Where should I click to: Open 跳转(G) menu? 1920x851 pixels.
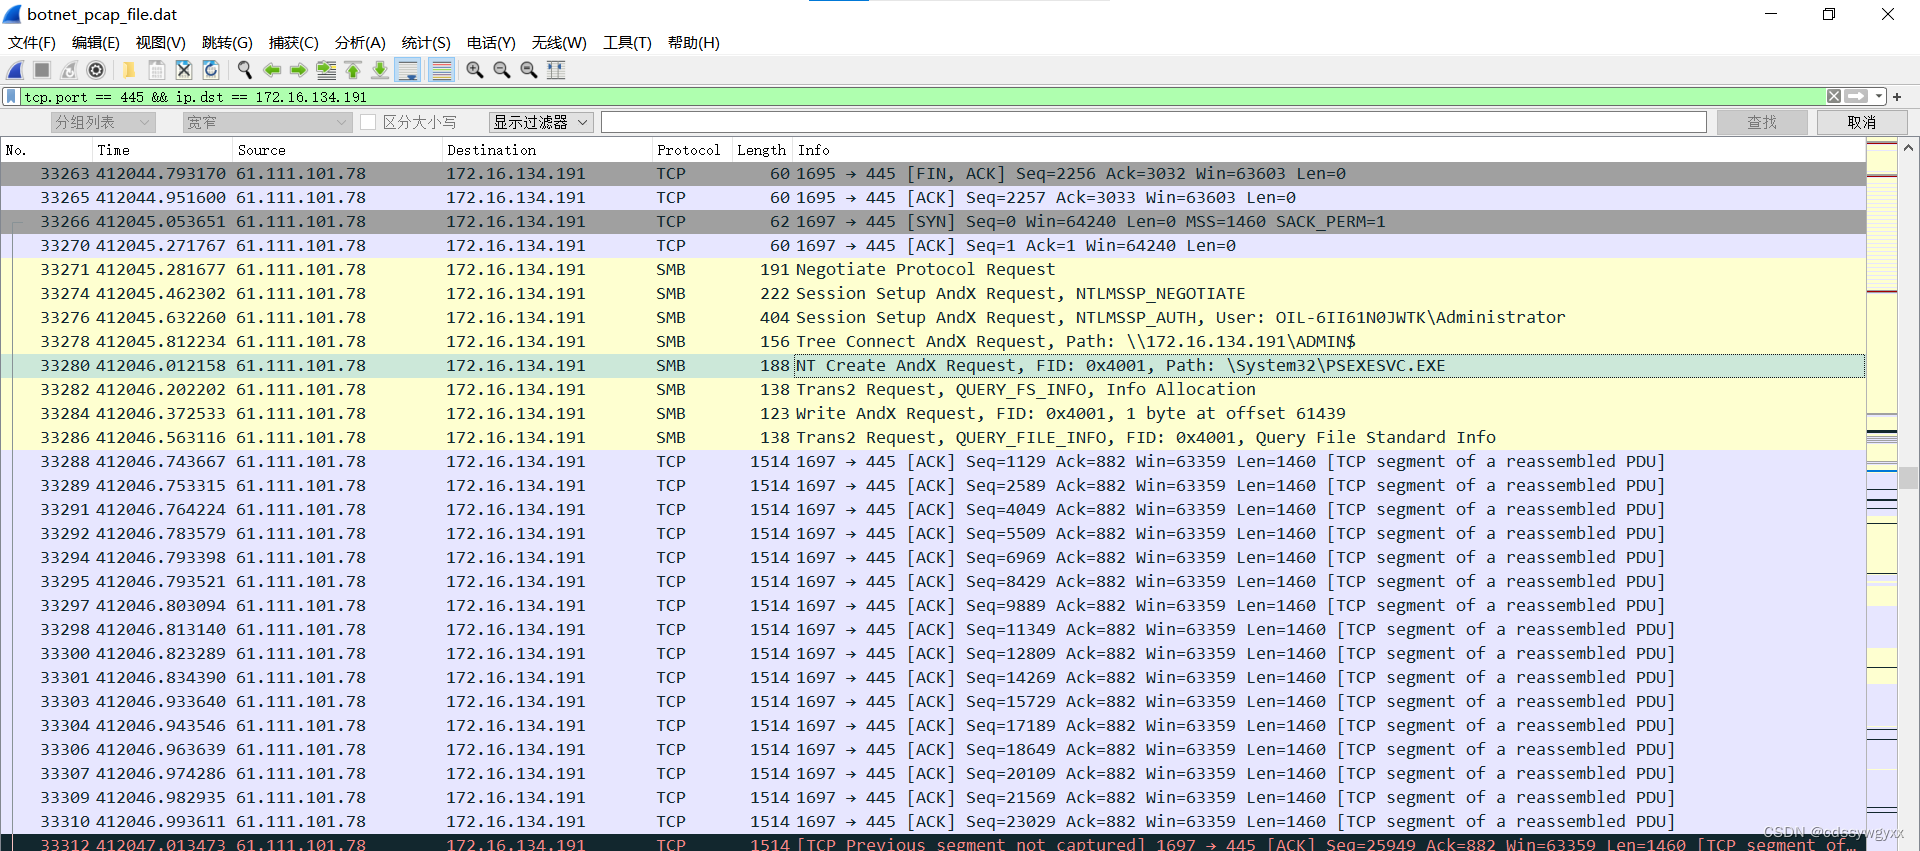[227, 43]
